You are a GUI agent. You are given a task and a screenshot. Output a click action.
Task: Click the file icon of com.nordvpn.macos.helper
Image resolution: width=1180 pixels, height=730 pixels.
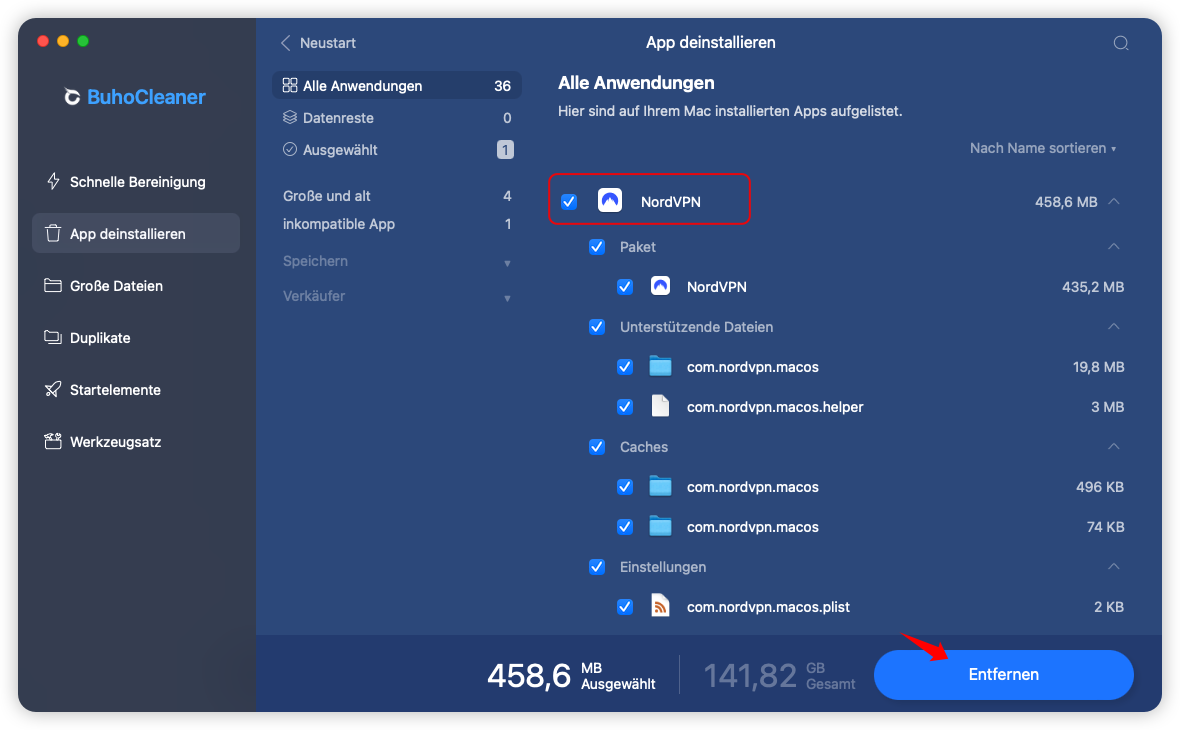coord(660,406)
